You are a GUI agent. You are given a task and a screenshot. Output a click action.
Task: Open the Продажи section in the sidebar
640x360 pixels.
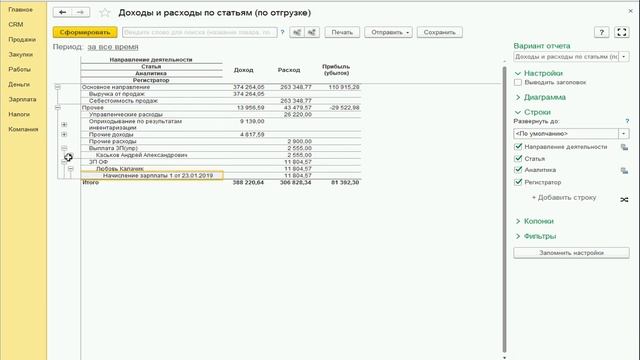[22, 40]
